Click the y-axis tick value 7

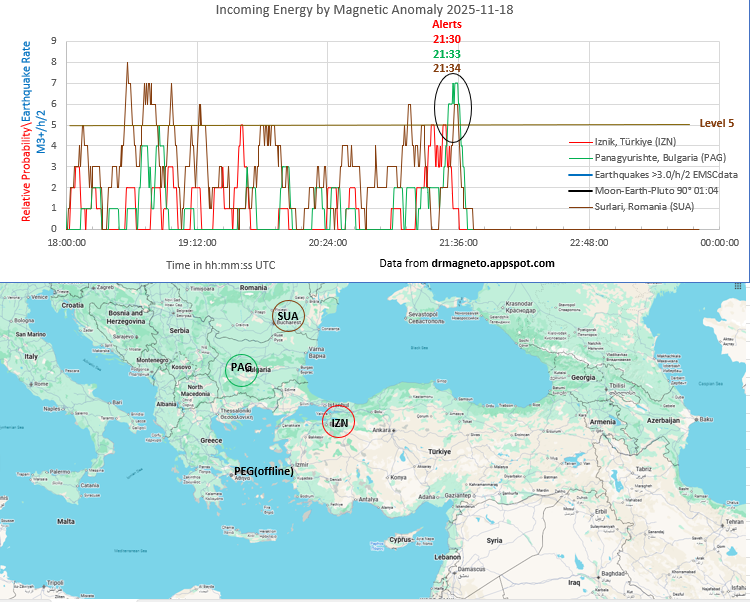coord(54,83)
